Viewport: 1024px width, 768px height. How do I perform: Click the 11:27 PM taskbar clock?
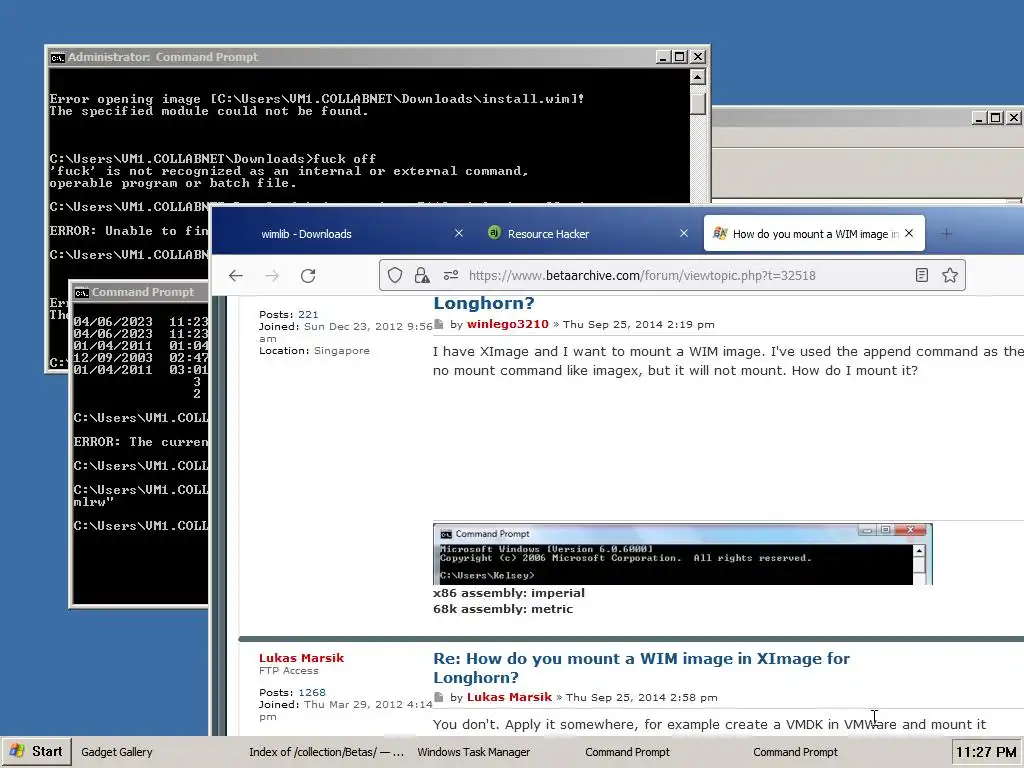pyautogui.click(x=986, y=752)
